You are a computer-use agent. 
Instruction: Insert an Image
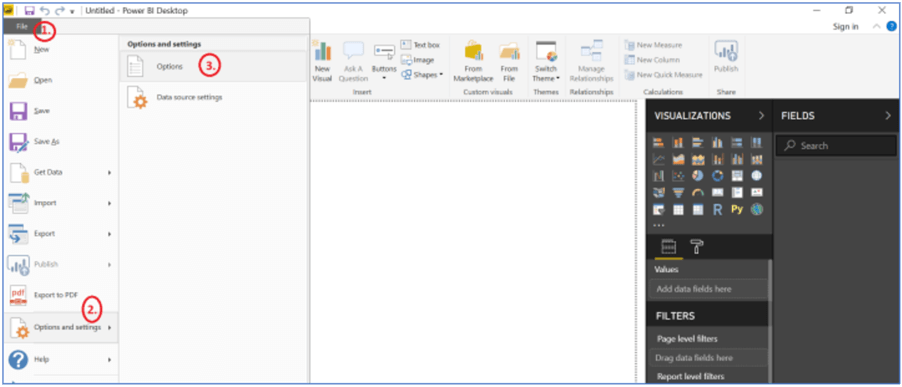coord(418,60)
